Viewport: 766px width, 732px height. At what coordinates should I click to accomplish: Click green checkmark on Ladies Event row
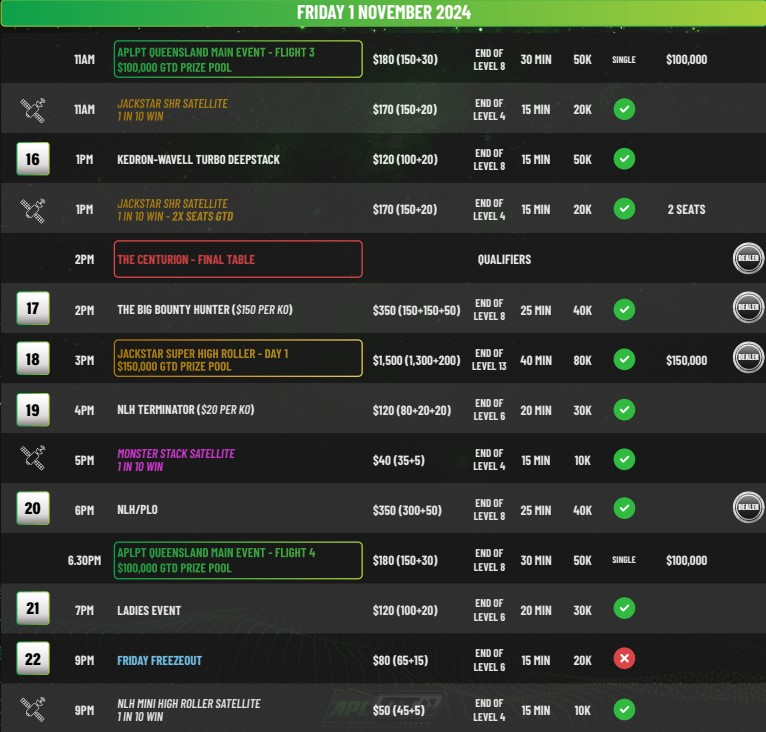[x=624, y=609]
